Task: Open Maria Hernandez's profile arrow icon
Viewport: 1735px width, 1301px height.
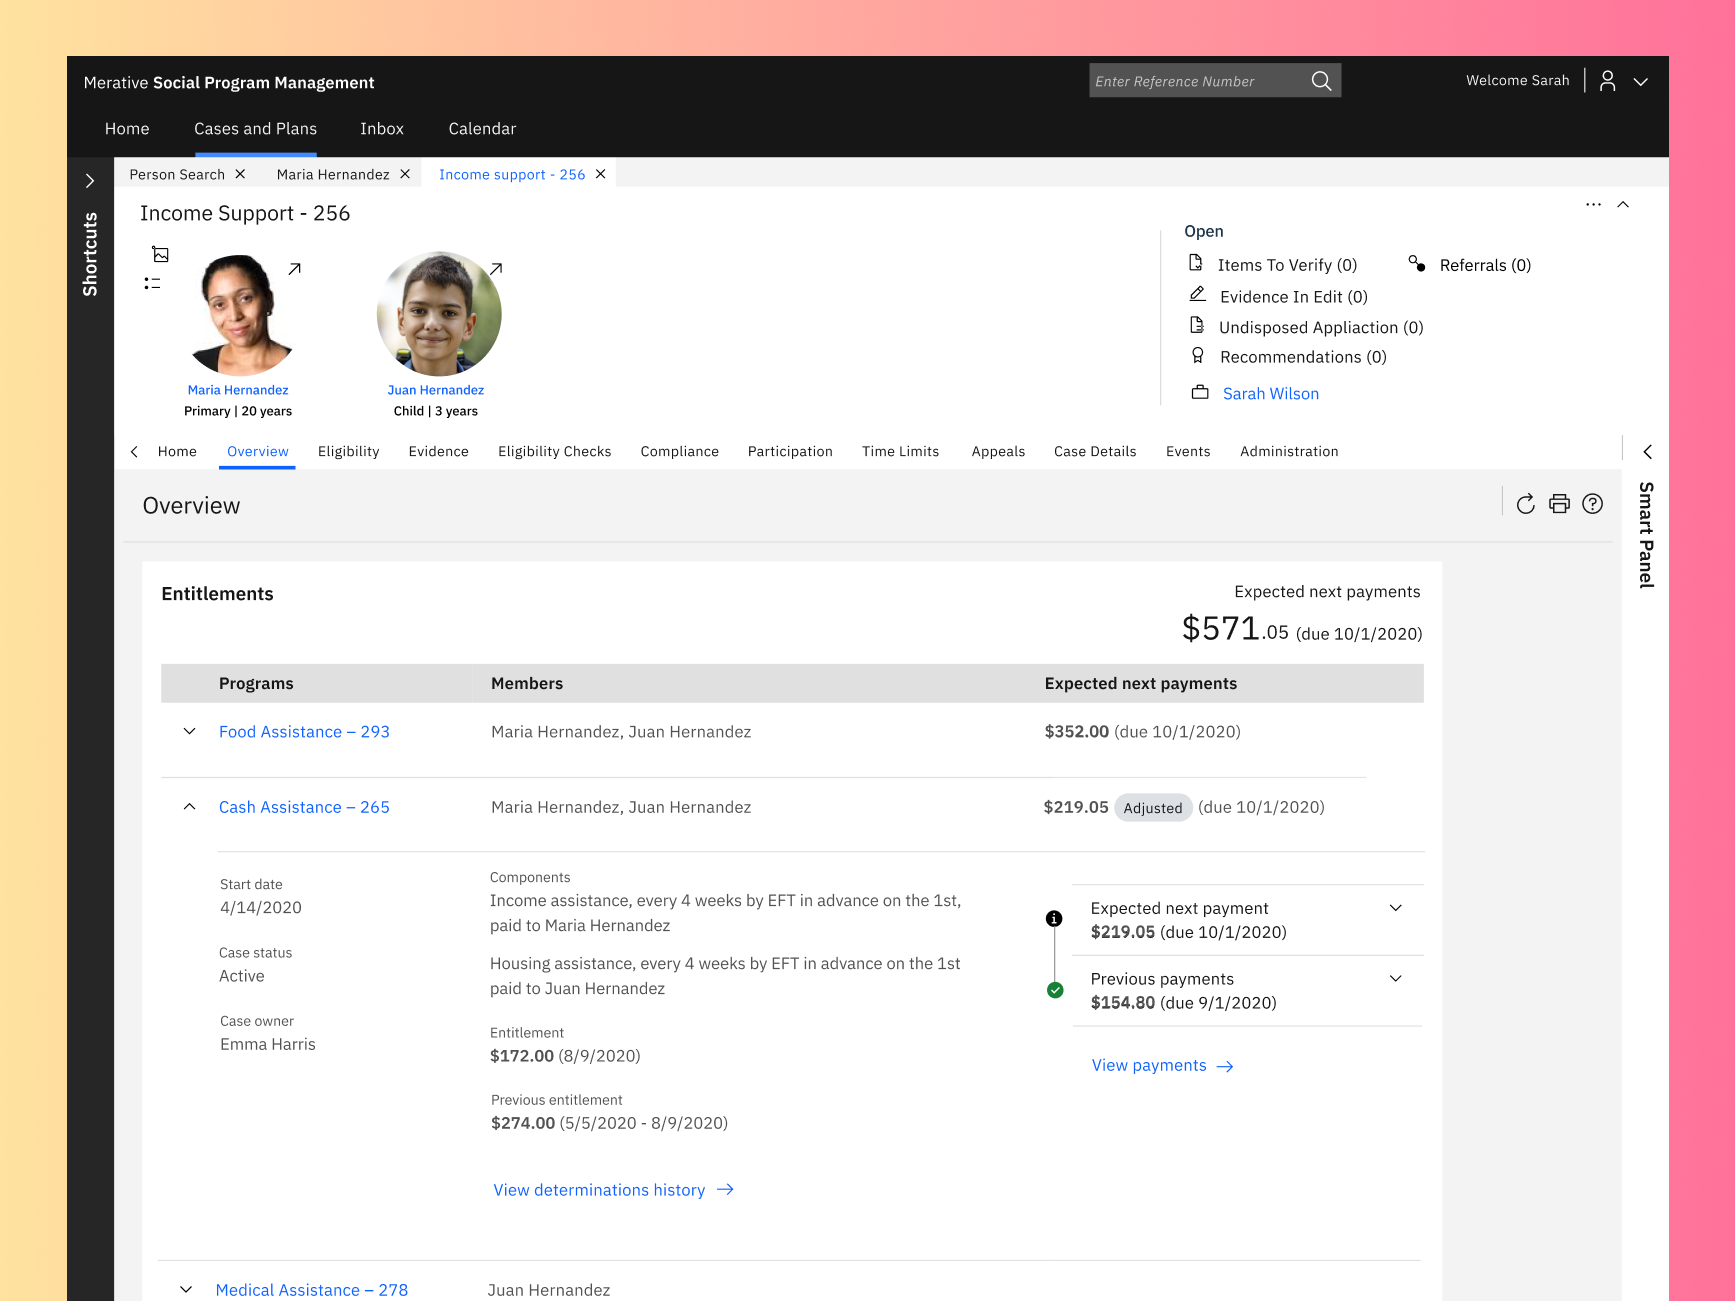Action: click(x=294, y=269)
